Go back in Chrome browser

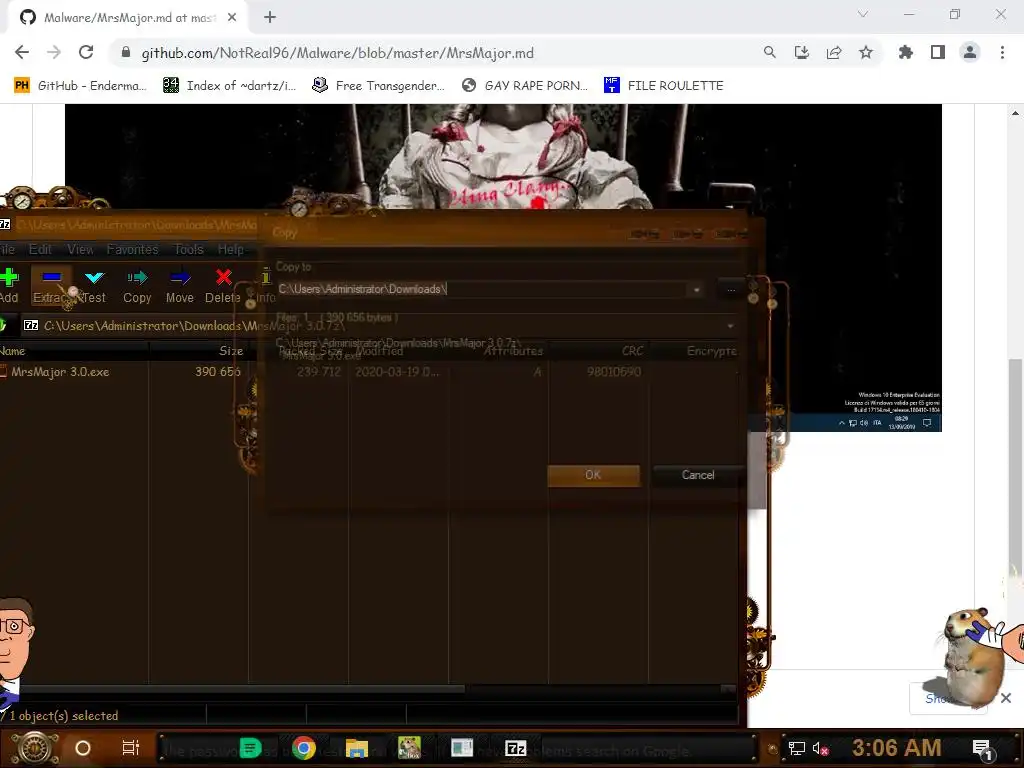(x=22, y=52)
